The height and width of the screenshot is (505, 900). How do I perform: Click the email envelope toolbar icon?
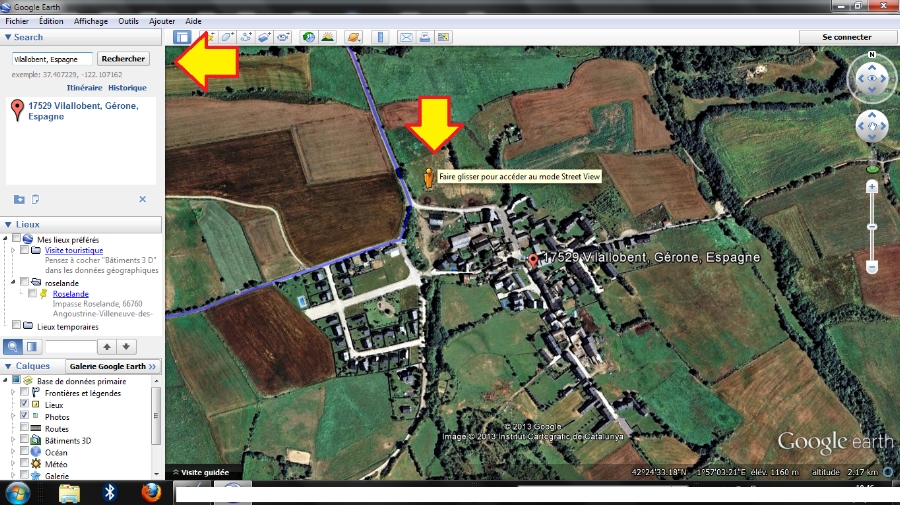point(406,37)
